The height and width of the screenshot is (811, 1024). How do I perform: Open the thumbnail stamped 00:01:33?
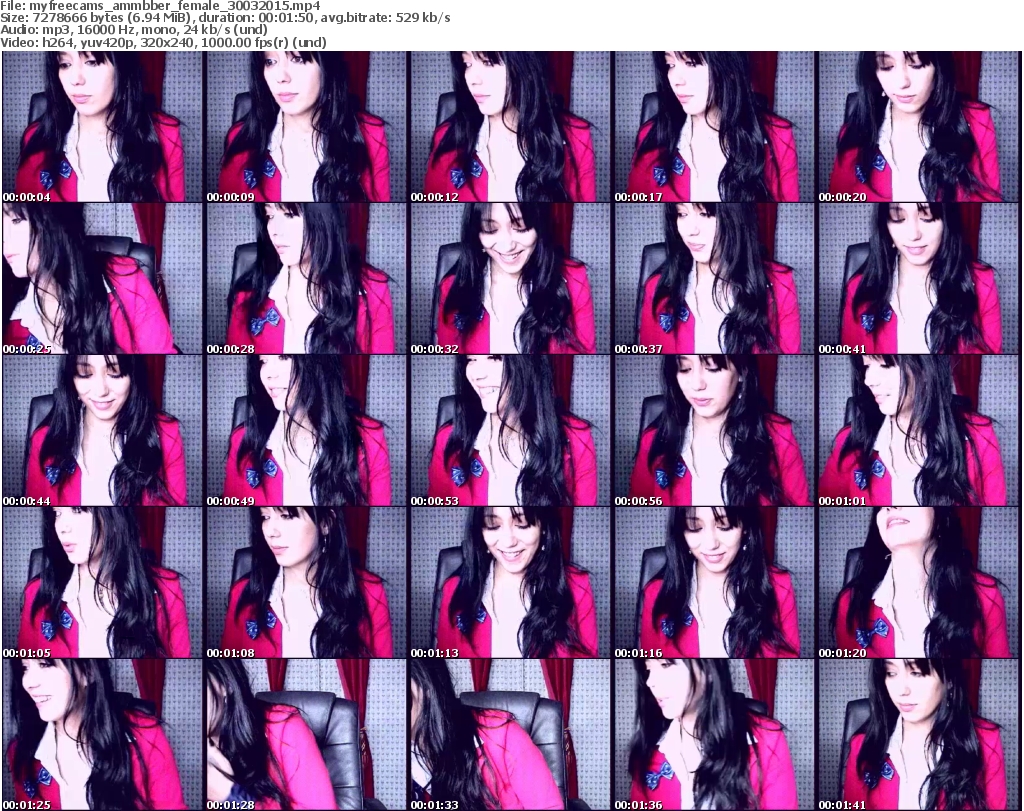(x=510, y=735)
